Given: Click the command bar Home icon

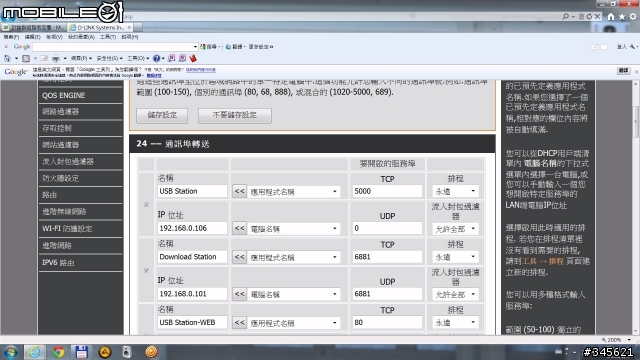Looking at the screenshot, I should point(7,58).
